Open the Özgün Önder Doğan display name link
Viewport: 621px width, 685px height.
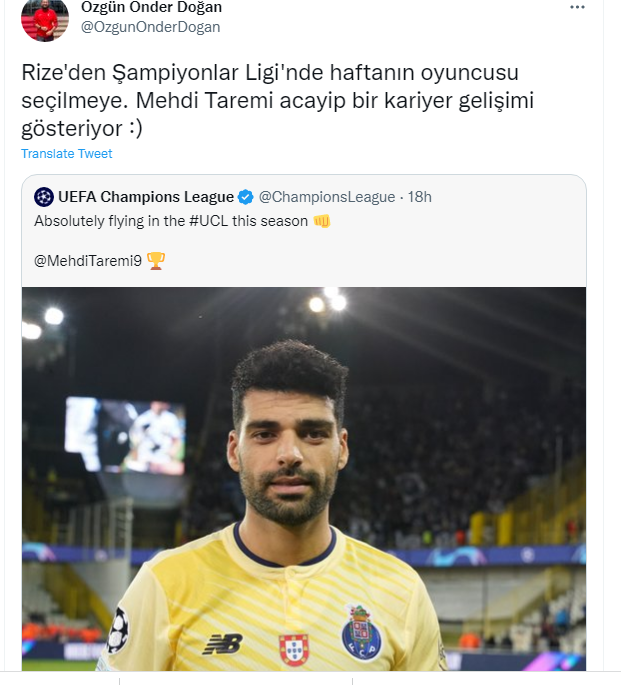(x=151, y=8)
